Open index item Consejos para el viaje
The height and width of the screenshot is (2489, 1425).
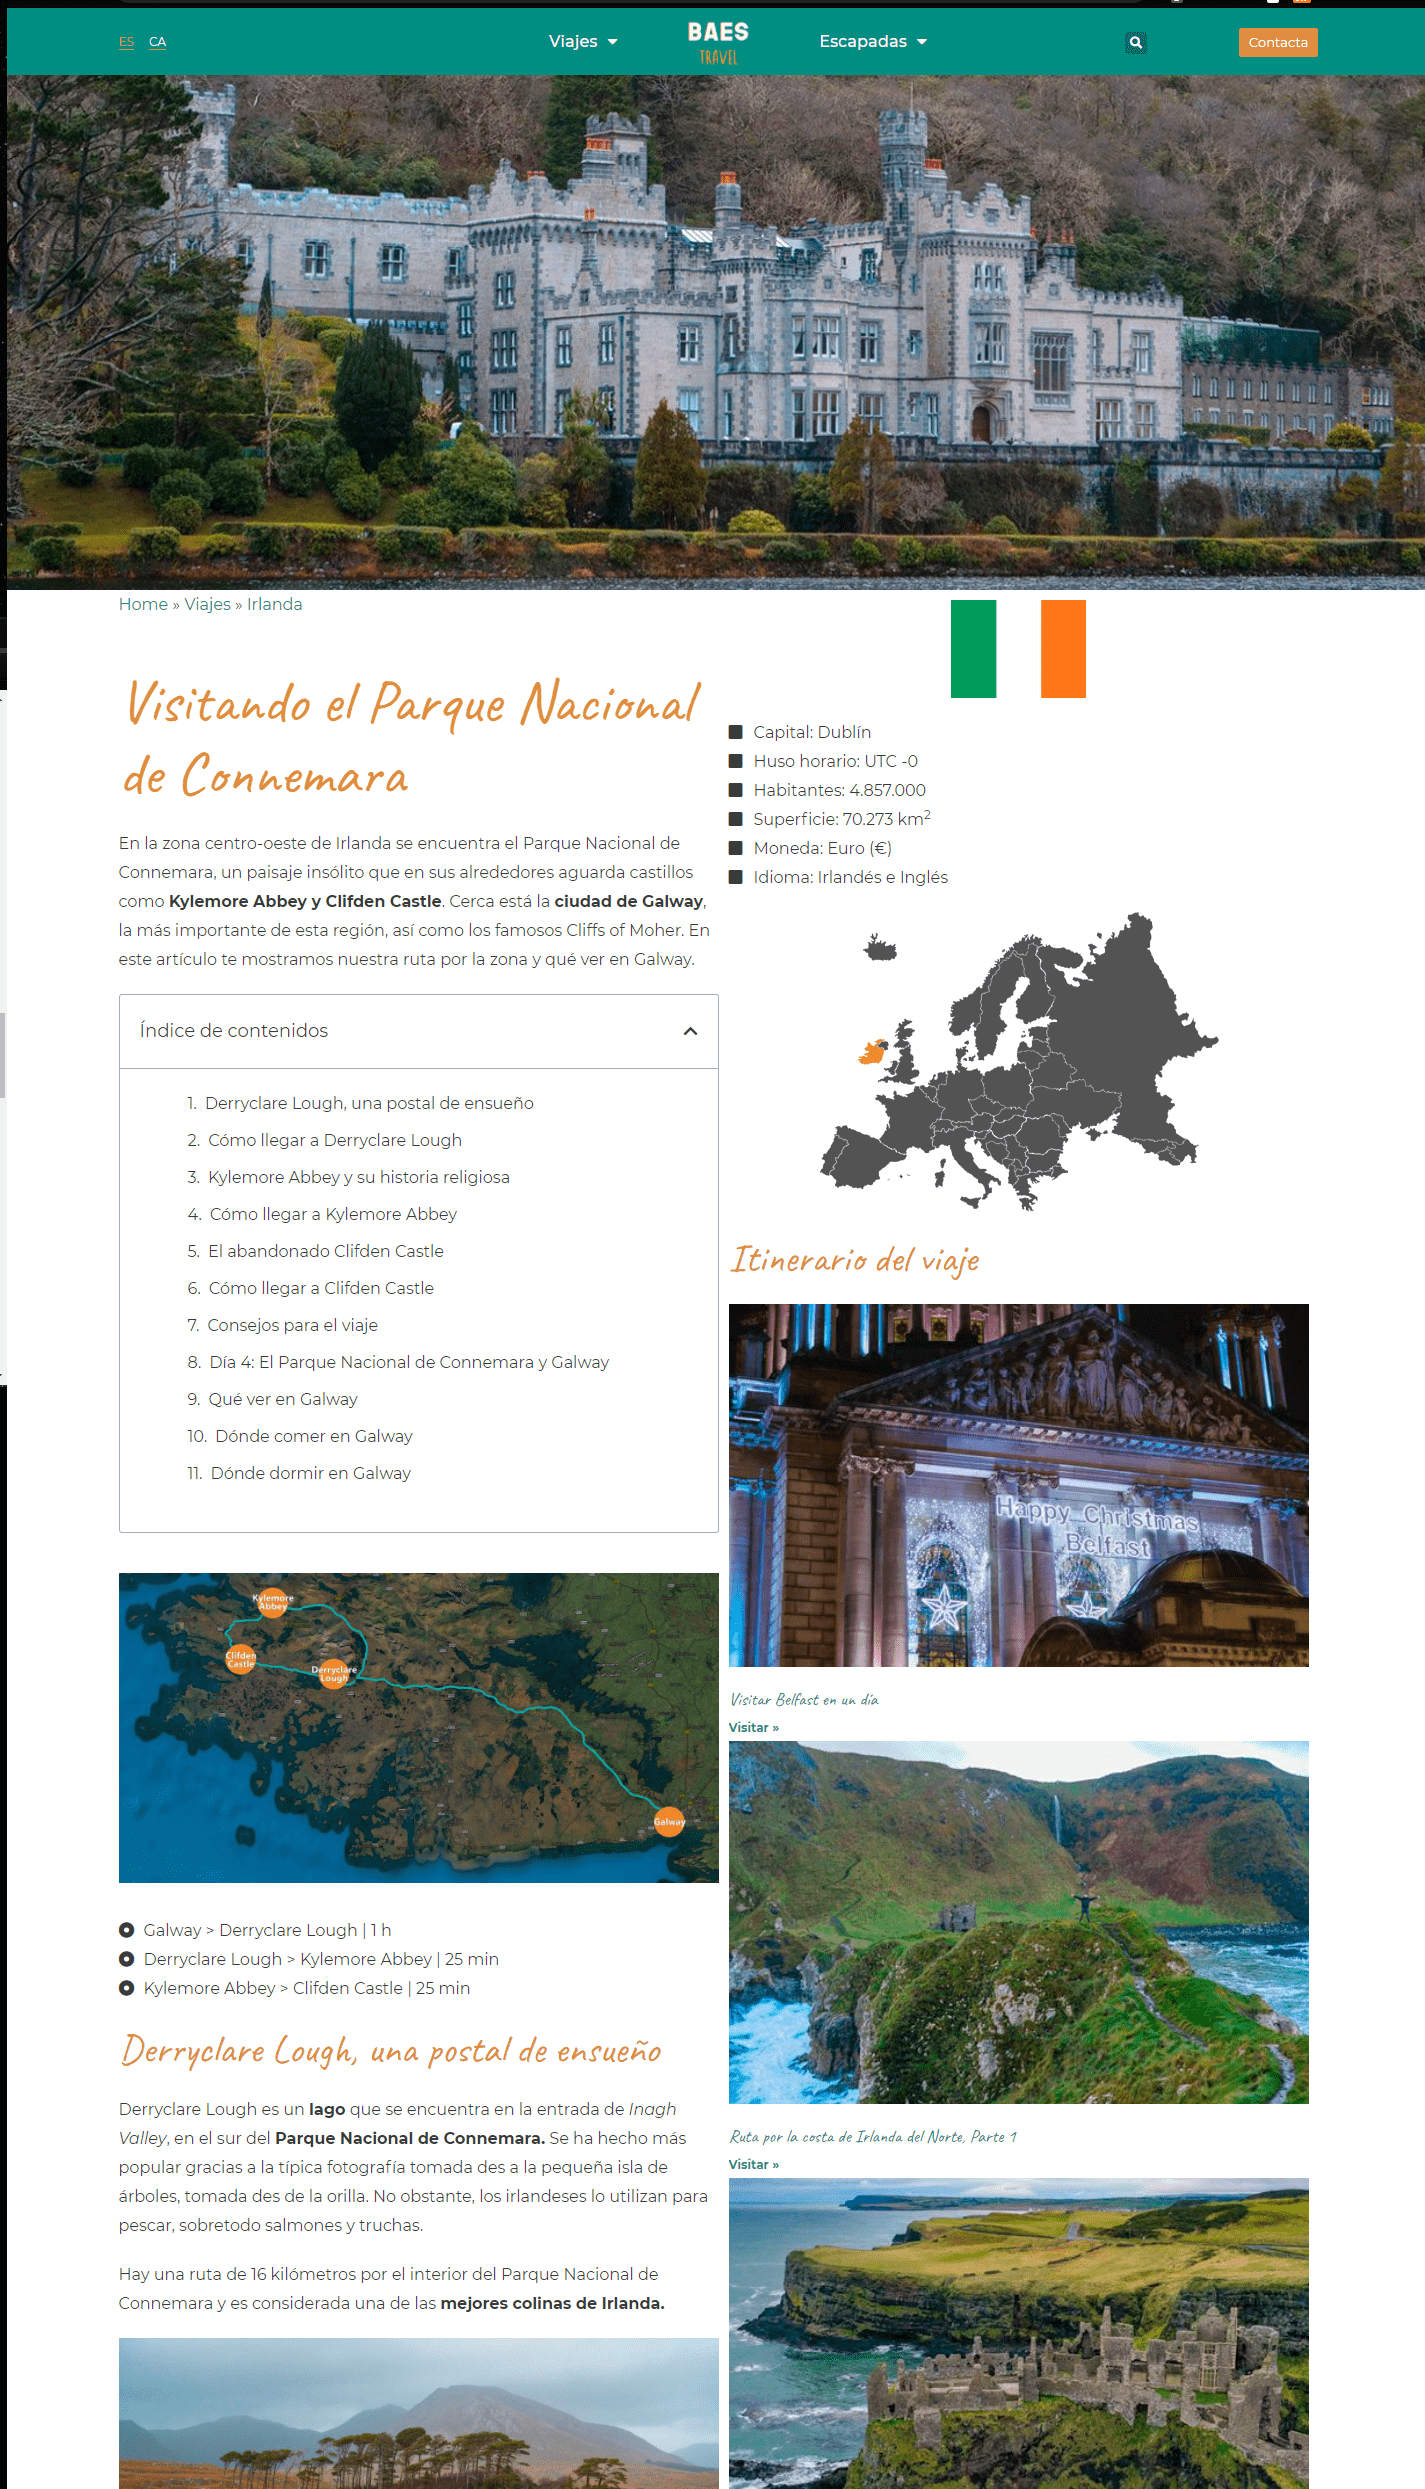coord(292,1325)
